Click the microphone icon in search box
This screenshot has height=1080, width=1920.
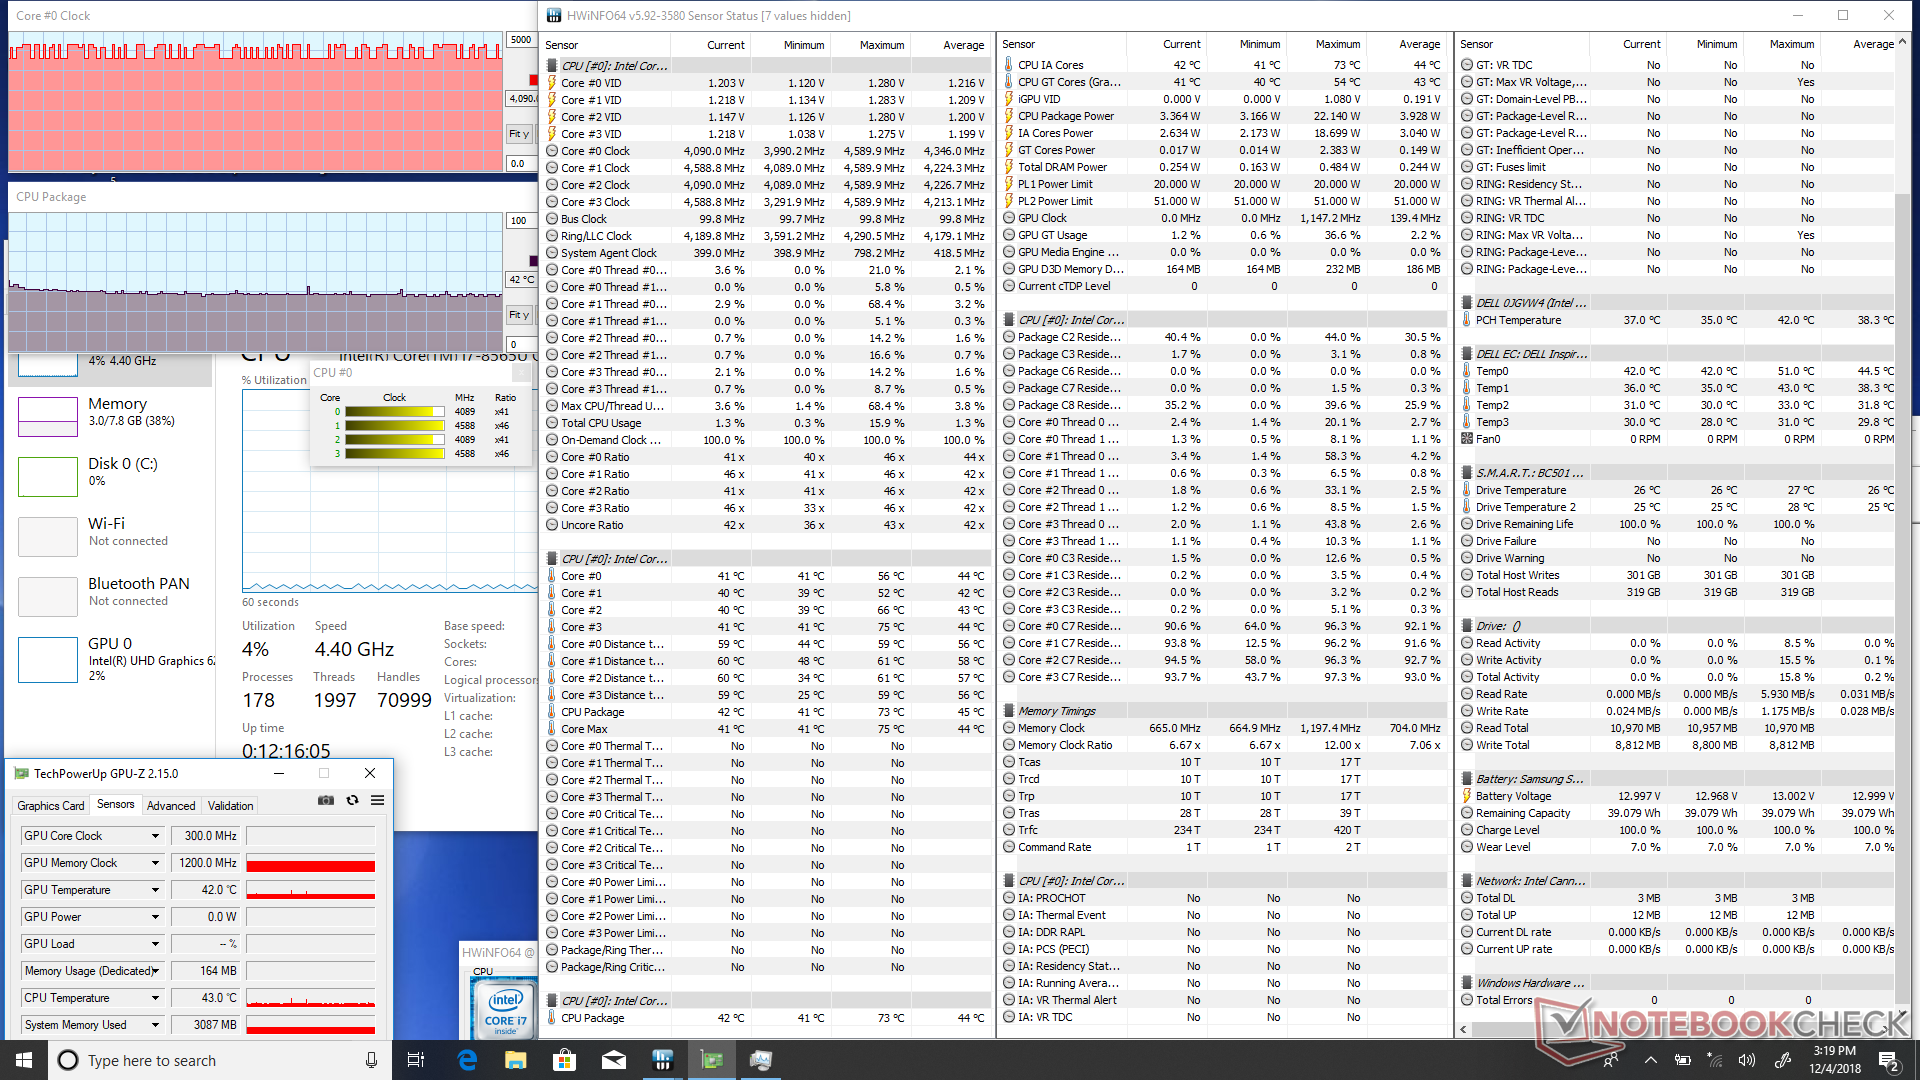coord(371,1060)
